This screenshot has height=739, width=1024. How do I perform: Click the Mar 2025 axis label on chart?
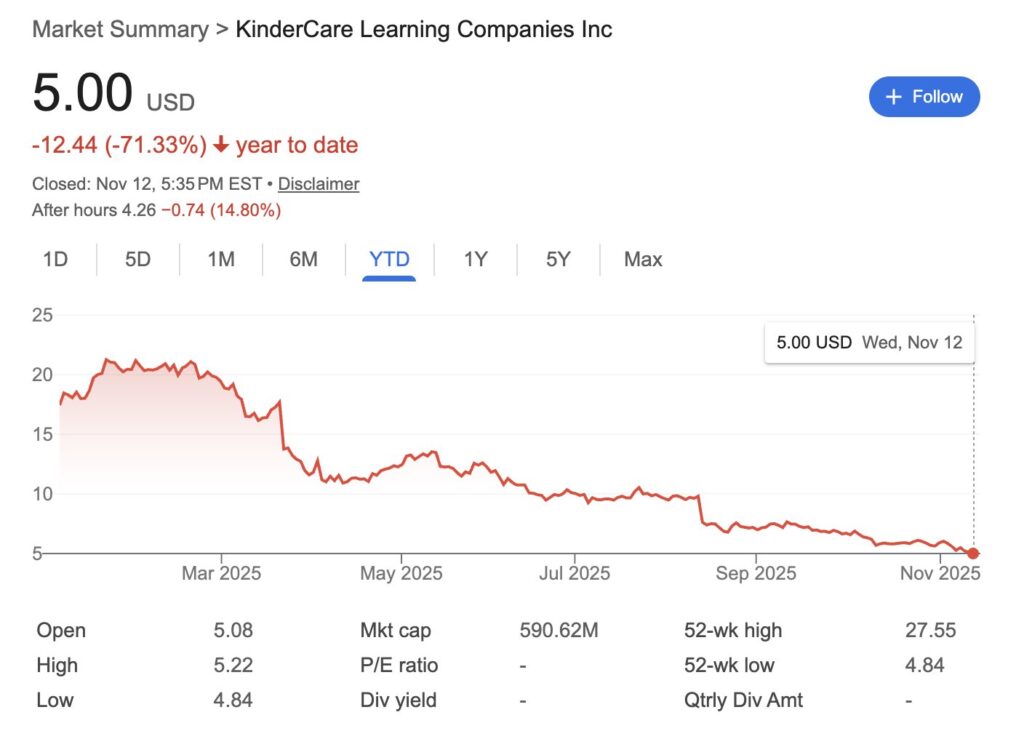click(x=222, y=573)
